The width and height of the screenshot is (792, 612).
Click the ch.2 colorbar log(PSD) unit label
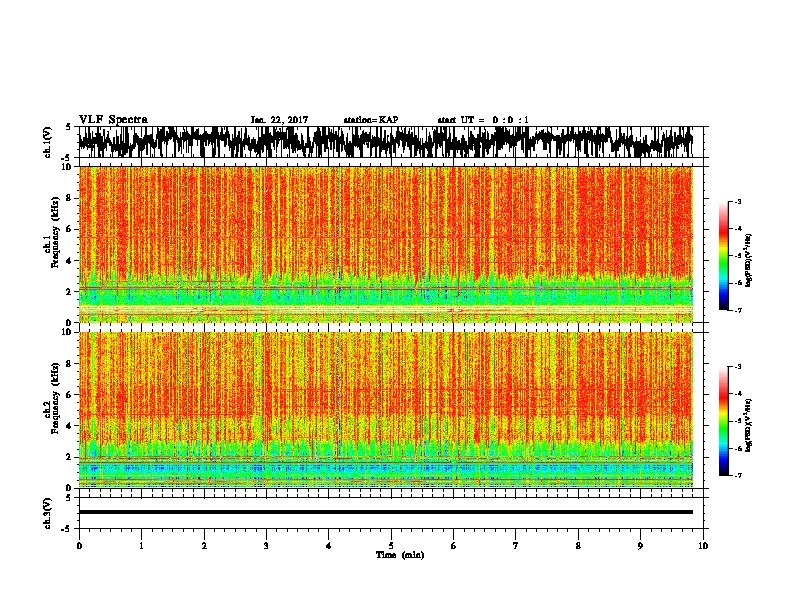(x=749, y=425)
